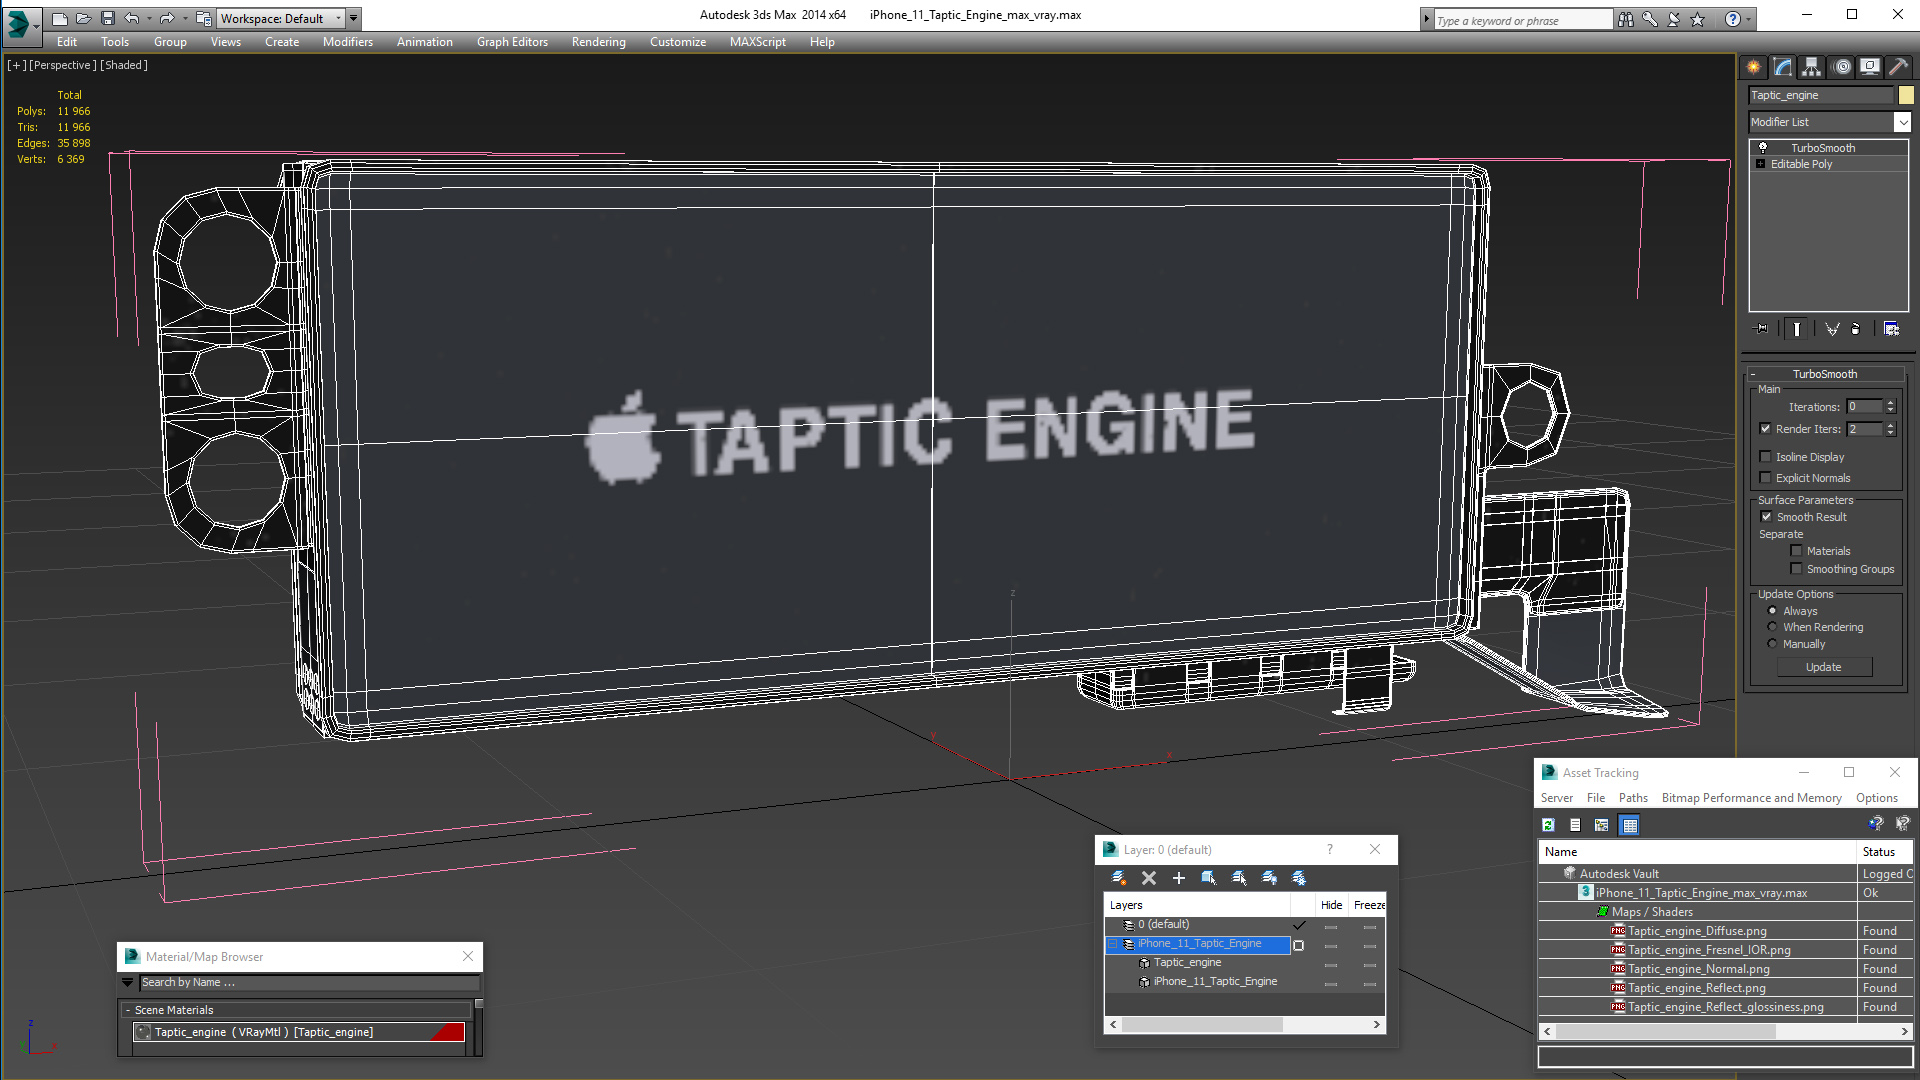Open the MAXScript menu

pyautogui.click(x=757, y=42)
